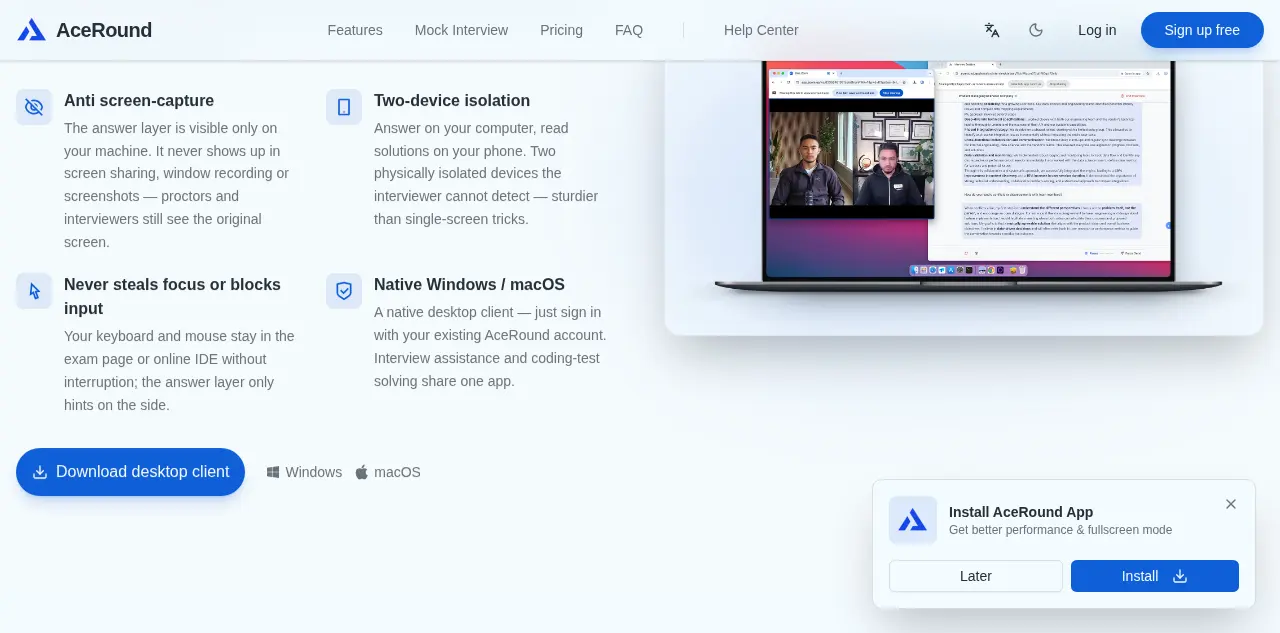Click the Never steals focus or blocks input heading
The width and height of the screenshot is (1280, 633).
pyautogui.click(x=172, y=296)
